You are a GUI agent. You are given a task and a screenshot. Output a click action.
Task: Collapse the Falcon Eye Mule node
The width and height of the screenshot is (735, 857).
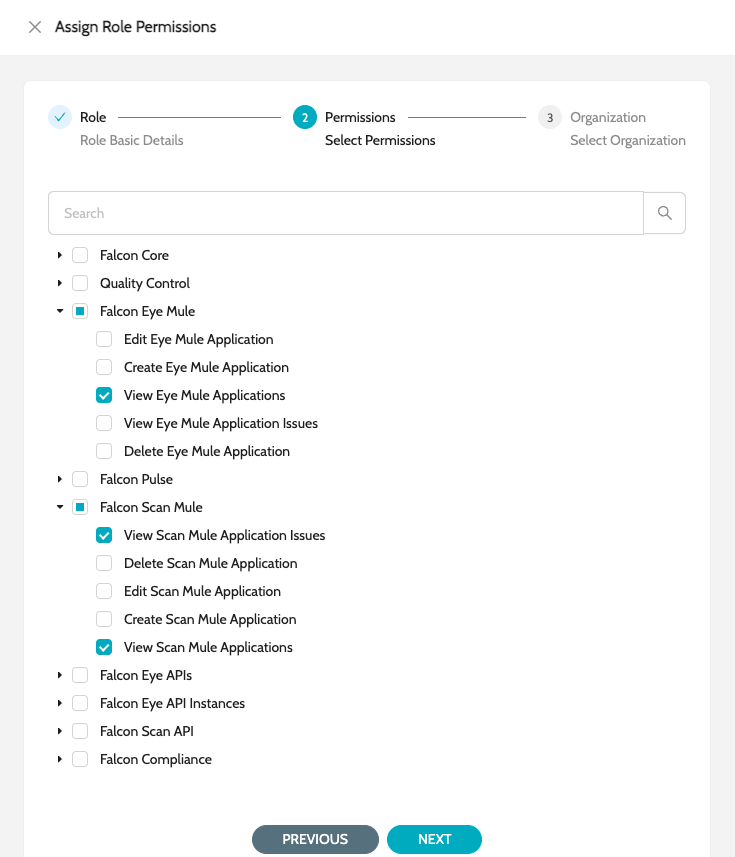pyautogui.click(x=60, y=311)
